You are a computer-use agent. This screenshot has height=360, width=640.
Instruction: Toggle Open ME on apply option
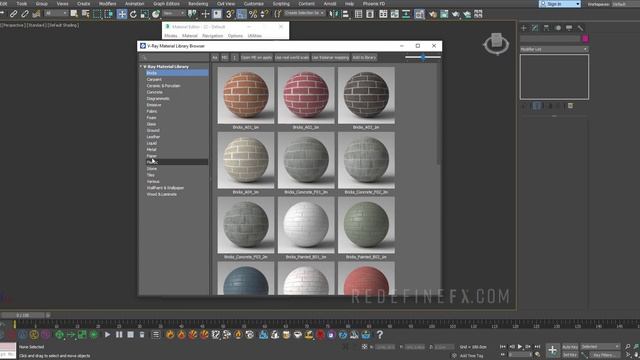tap(256, 58)
